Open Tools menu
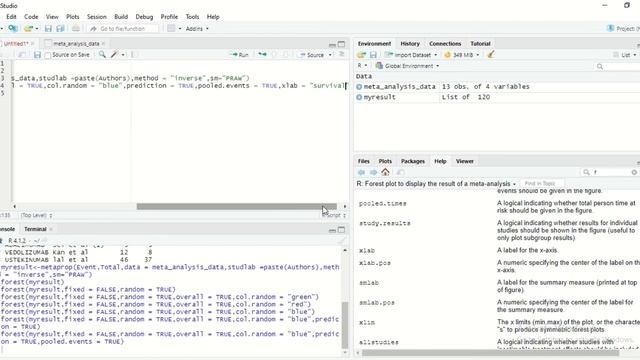Image resolution: width=640 pixels, height=360 pixels. pyautogui.click(x=192, y=17)
